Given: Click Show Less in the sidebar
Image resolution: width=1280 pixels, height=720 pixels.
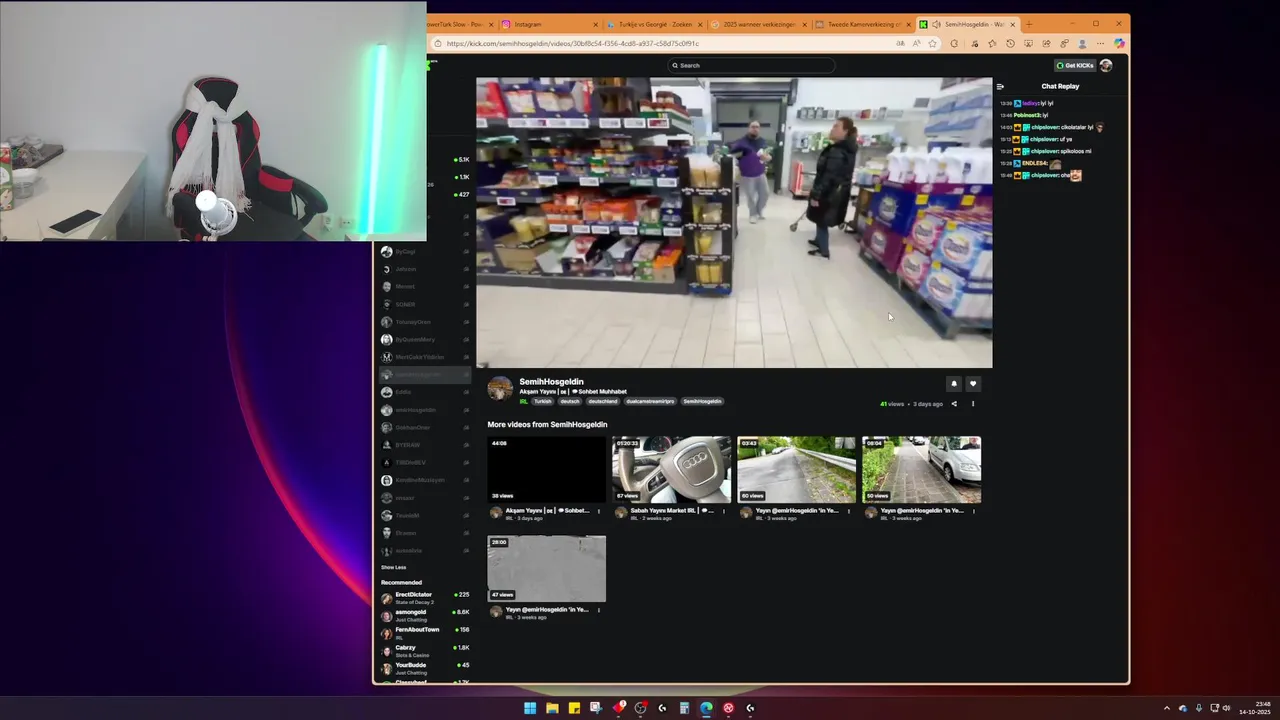Looking at the screenshot, I should click(x=393, y=567).
